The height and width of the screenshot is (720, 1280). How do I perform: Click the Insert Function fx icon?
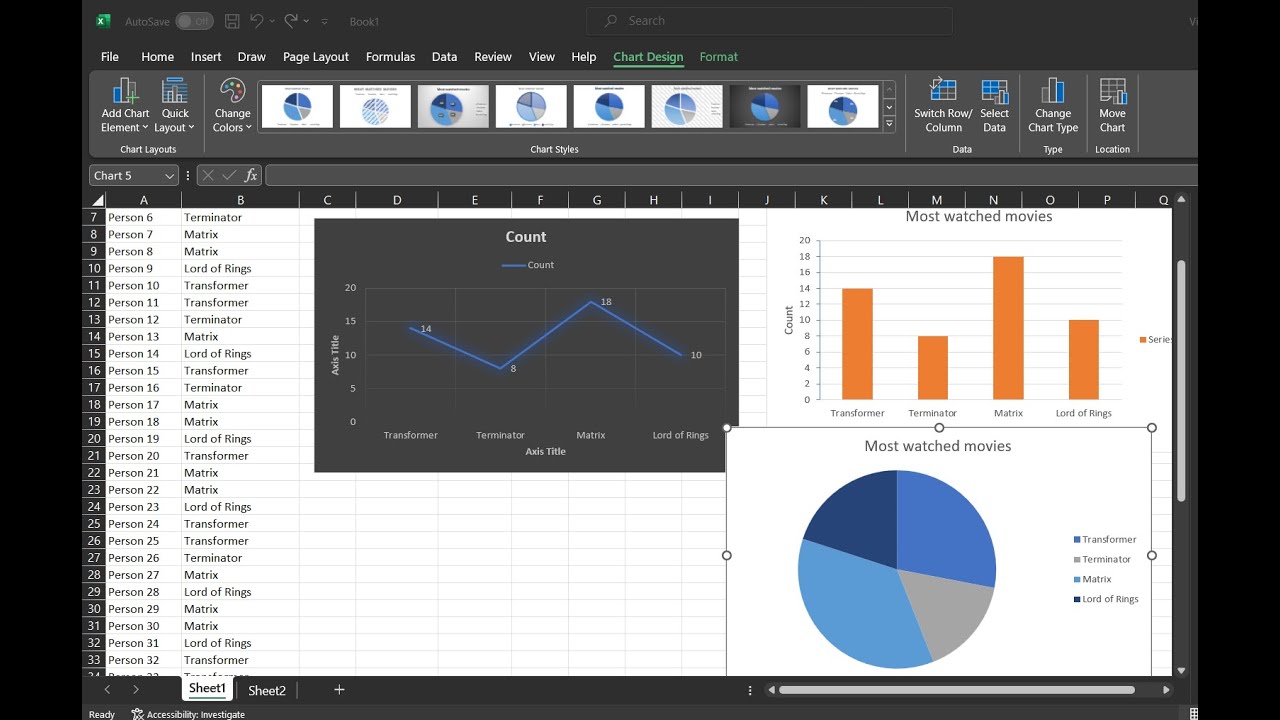(251, 175)
